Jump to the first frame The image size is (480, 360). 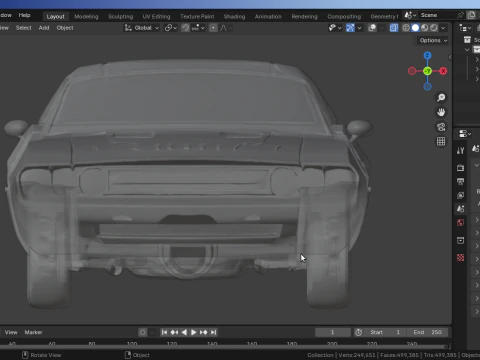pos(164,332)
